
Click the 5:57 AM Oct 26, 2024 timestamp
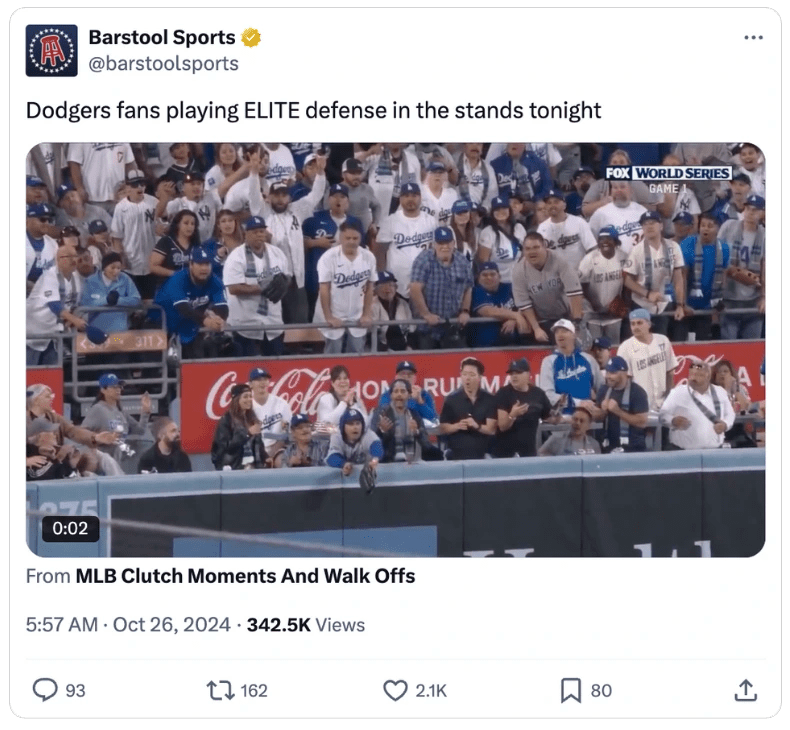(128, 625)
